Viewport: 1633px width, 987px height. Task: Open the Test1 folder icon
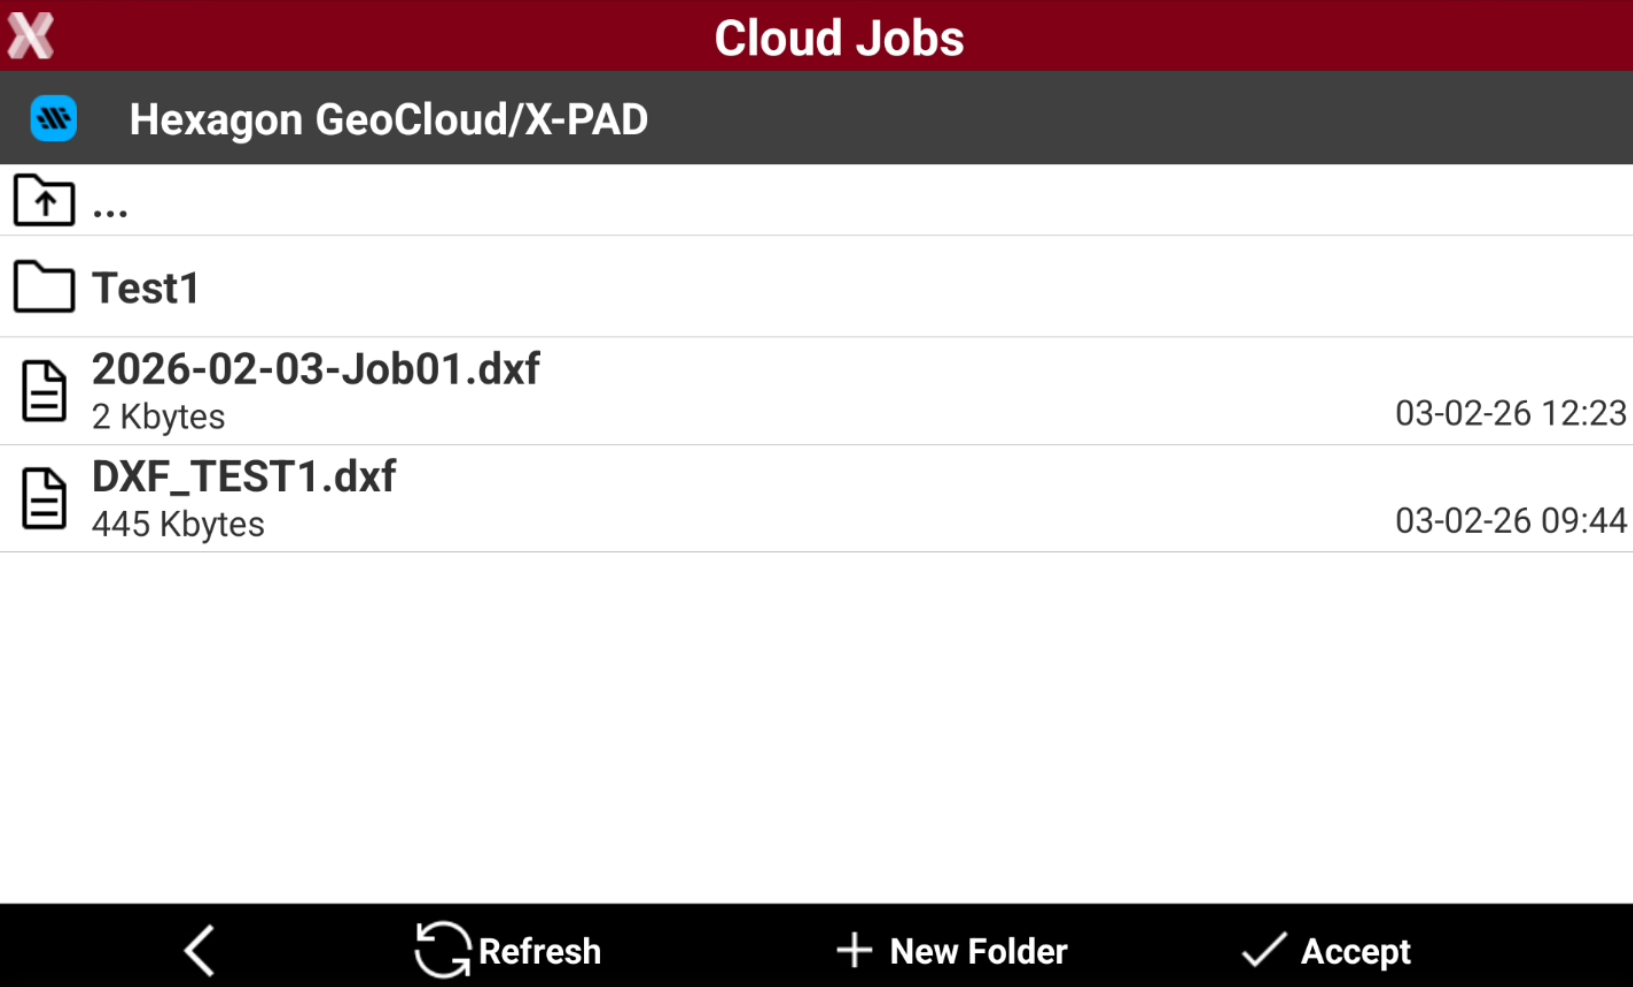coord(44,288)
